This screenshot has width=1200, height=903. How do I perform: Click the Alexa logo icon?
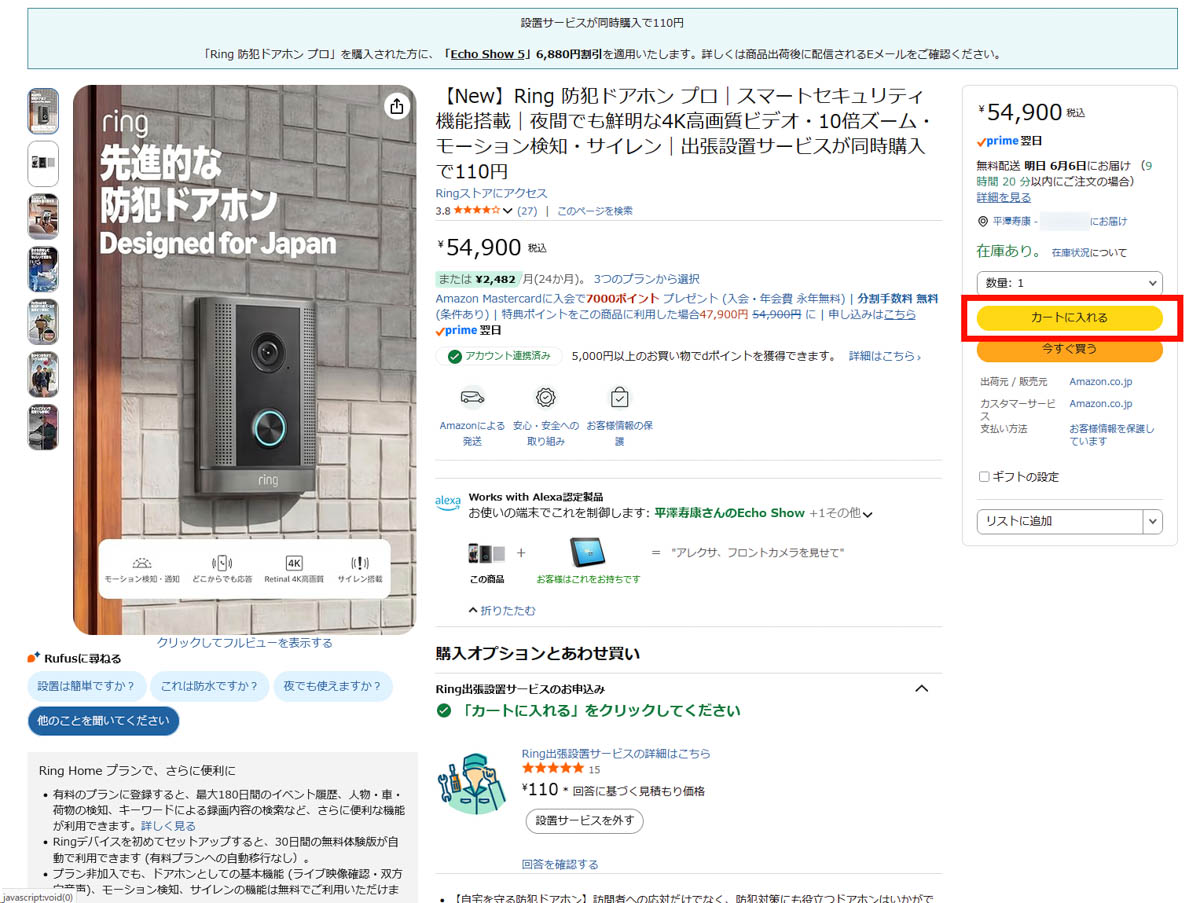pyautogui.click(x=448, y=502)
